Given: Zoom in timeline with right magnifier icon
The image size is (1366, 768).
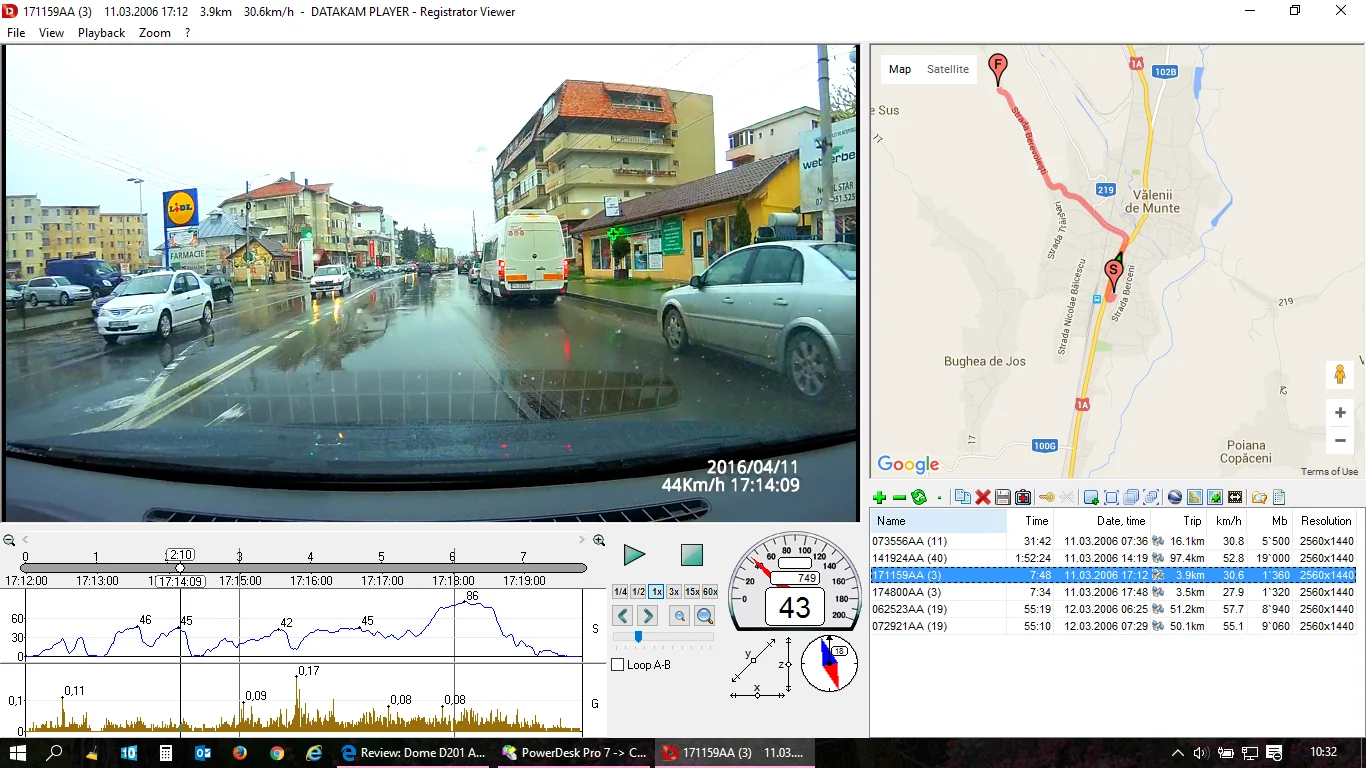Looking at the screenshot, I should point(599,540).
